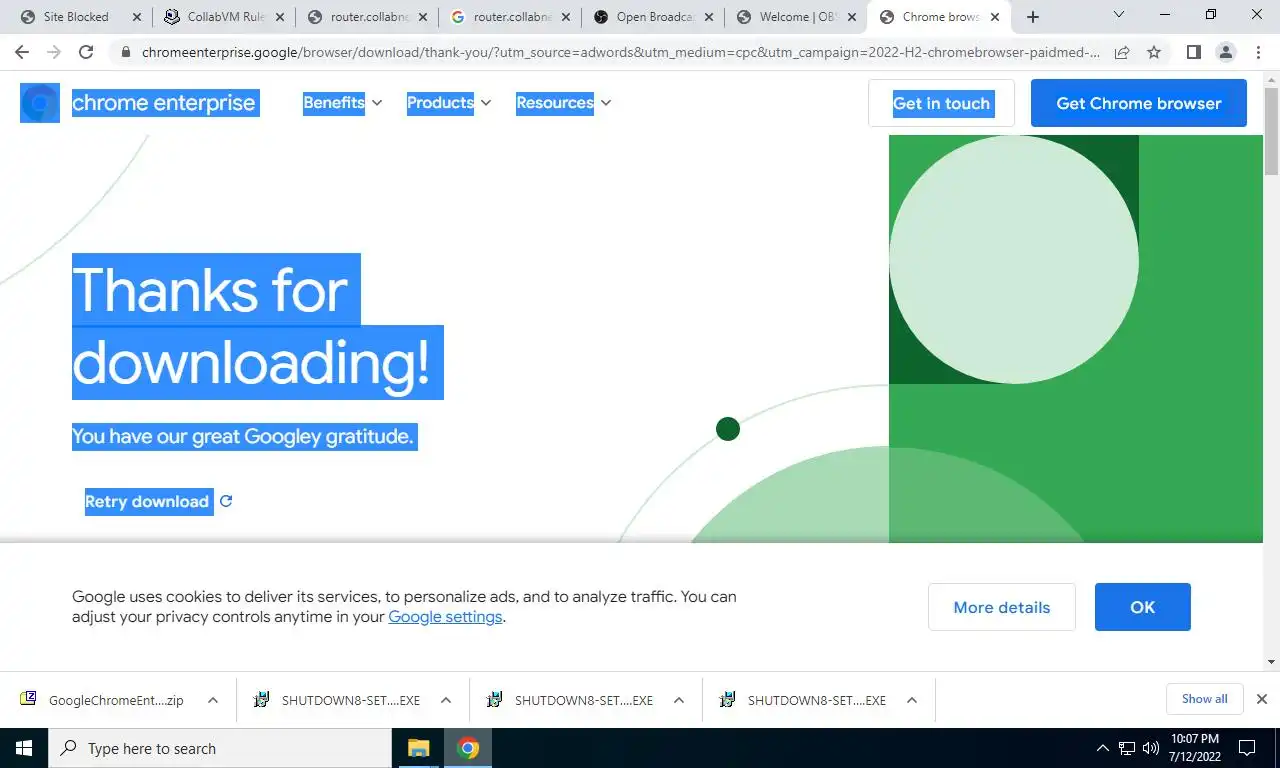Open the volume tray icon
The width and height of the screenshot is (1280, 768).
click(x=1151, y=748)
